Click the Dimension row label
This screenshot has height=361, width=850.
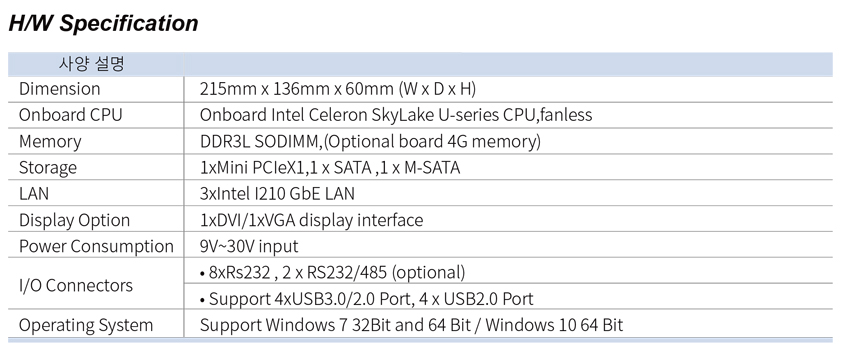60,88
